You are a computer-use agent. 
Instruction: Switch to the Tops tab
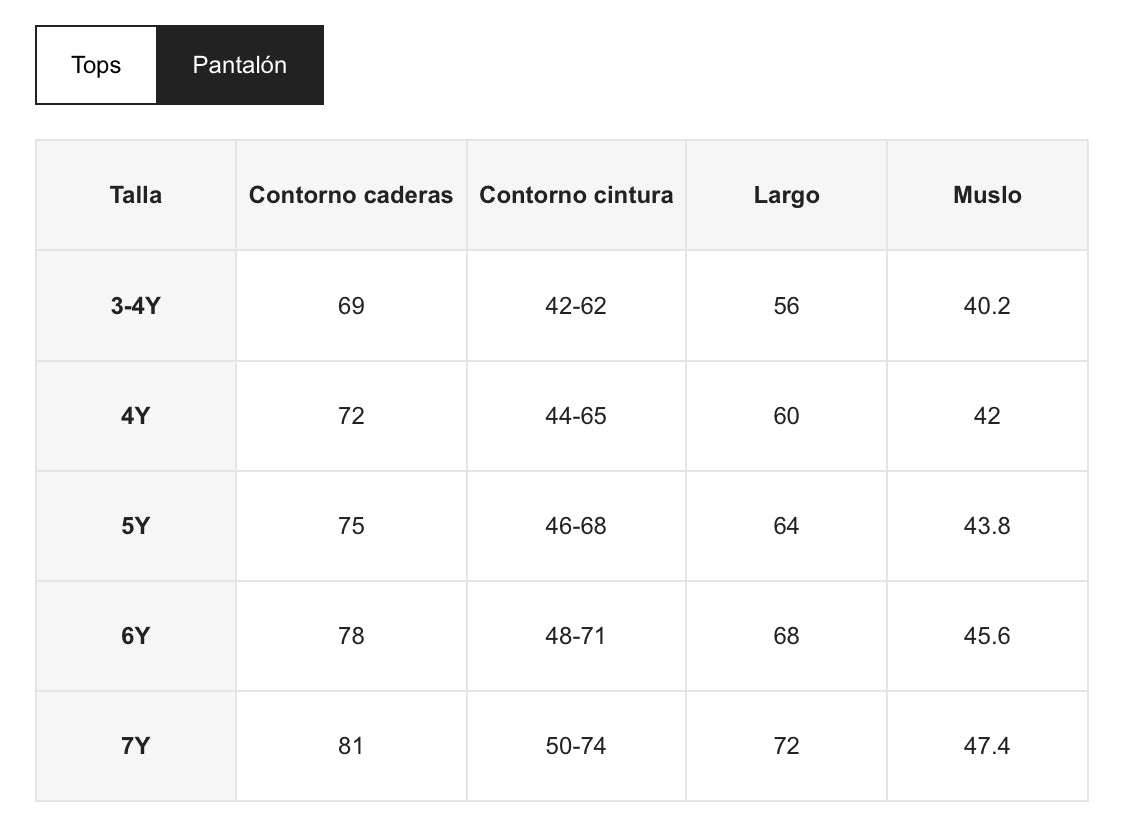(x=96, y=65)
